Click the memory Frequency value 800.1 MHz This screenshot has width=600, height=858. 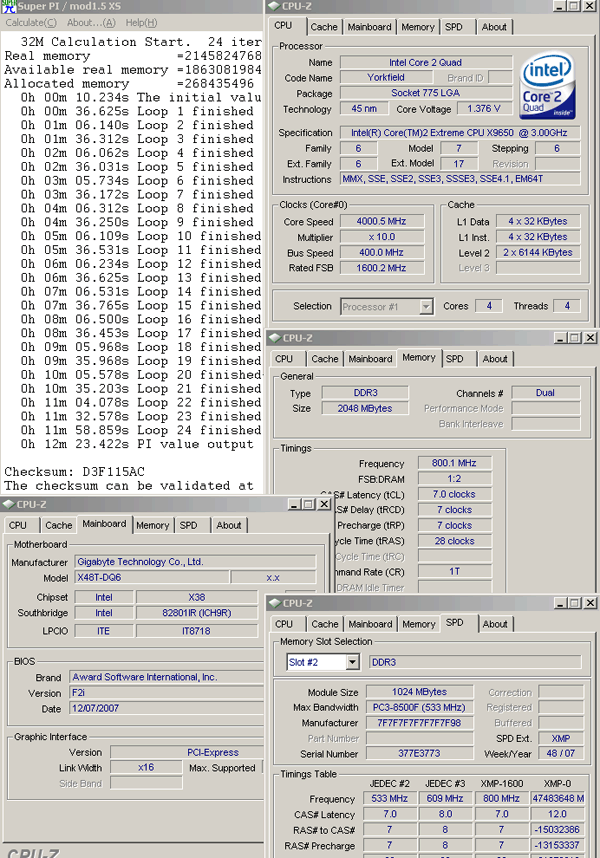coord(455,463)
